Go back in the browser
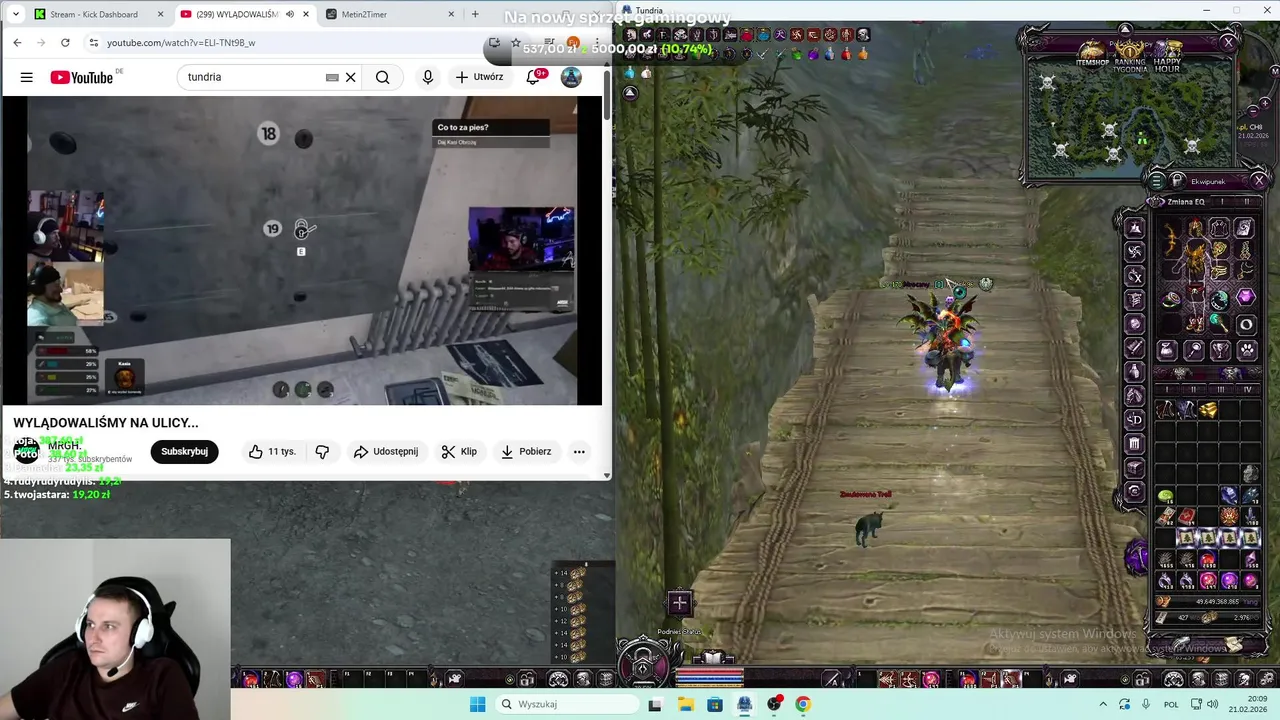This screenshot has width=1280, height=720. coord(17,43)
